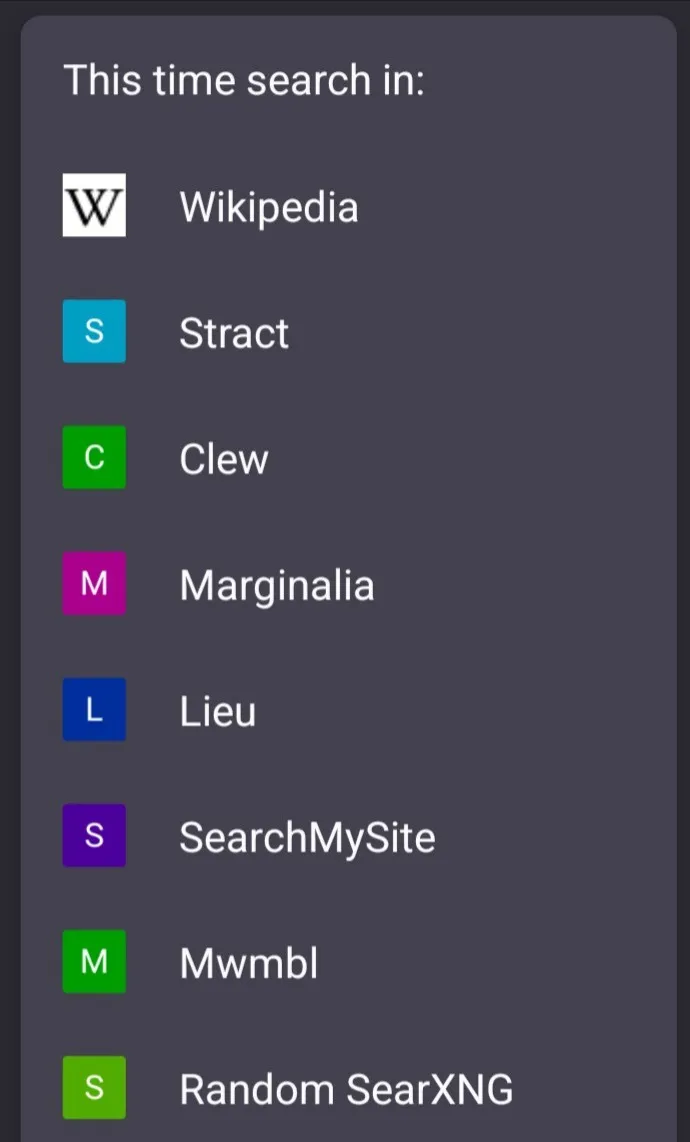The height and width of the screenshot is (1142, 690).
Task: Click the light green S SearXNG icon
Action: 94,1087
